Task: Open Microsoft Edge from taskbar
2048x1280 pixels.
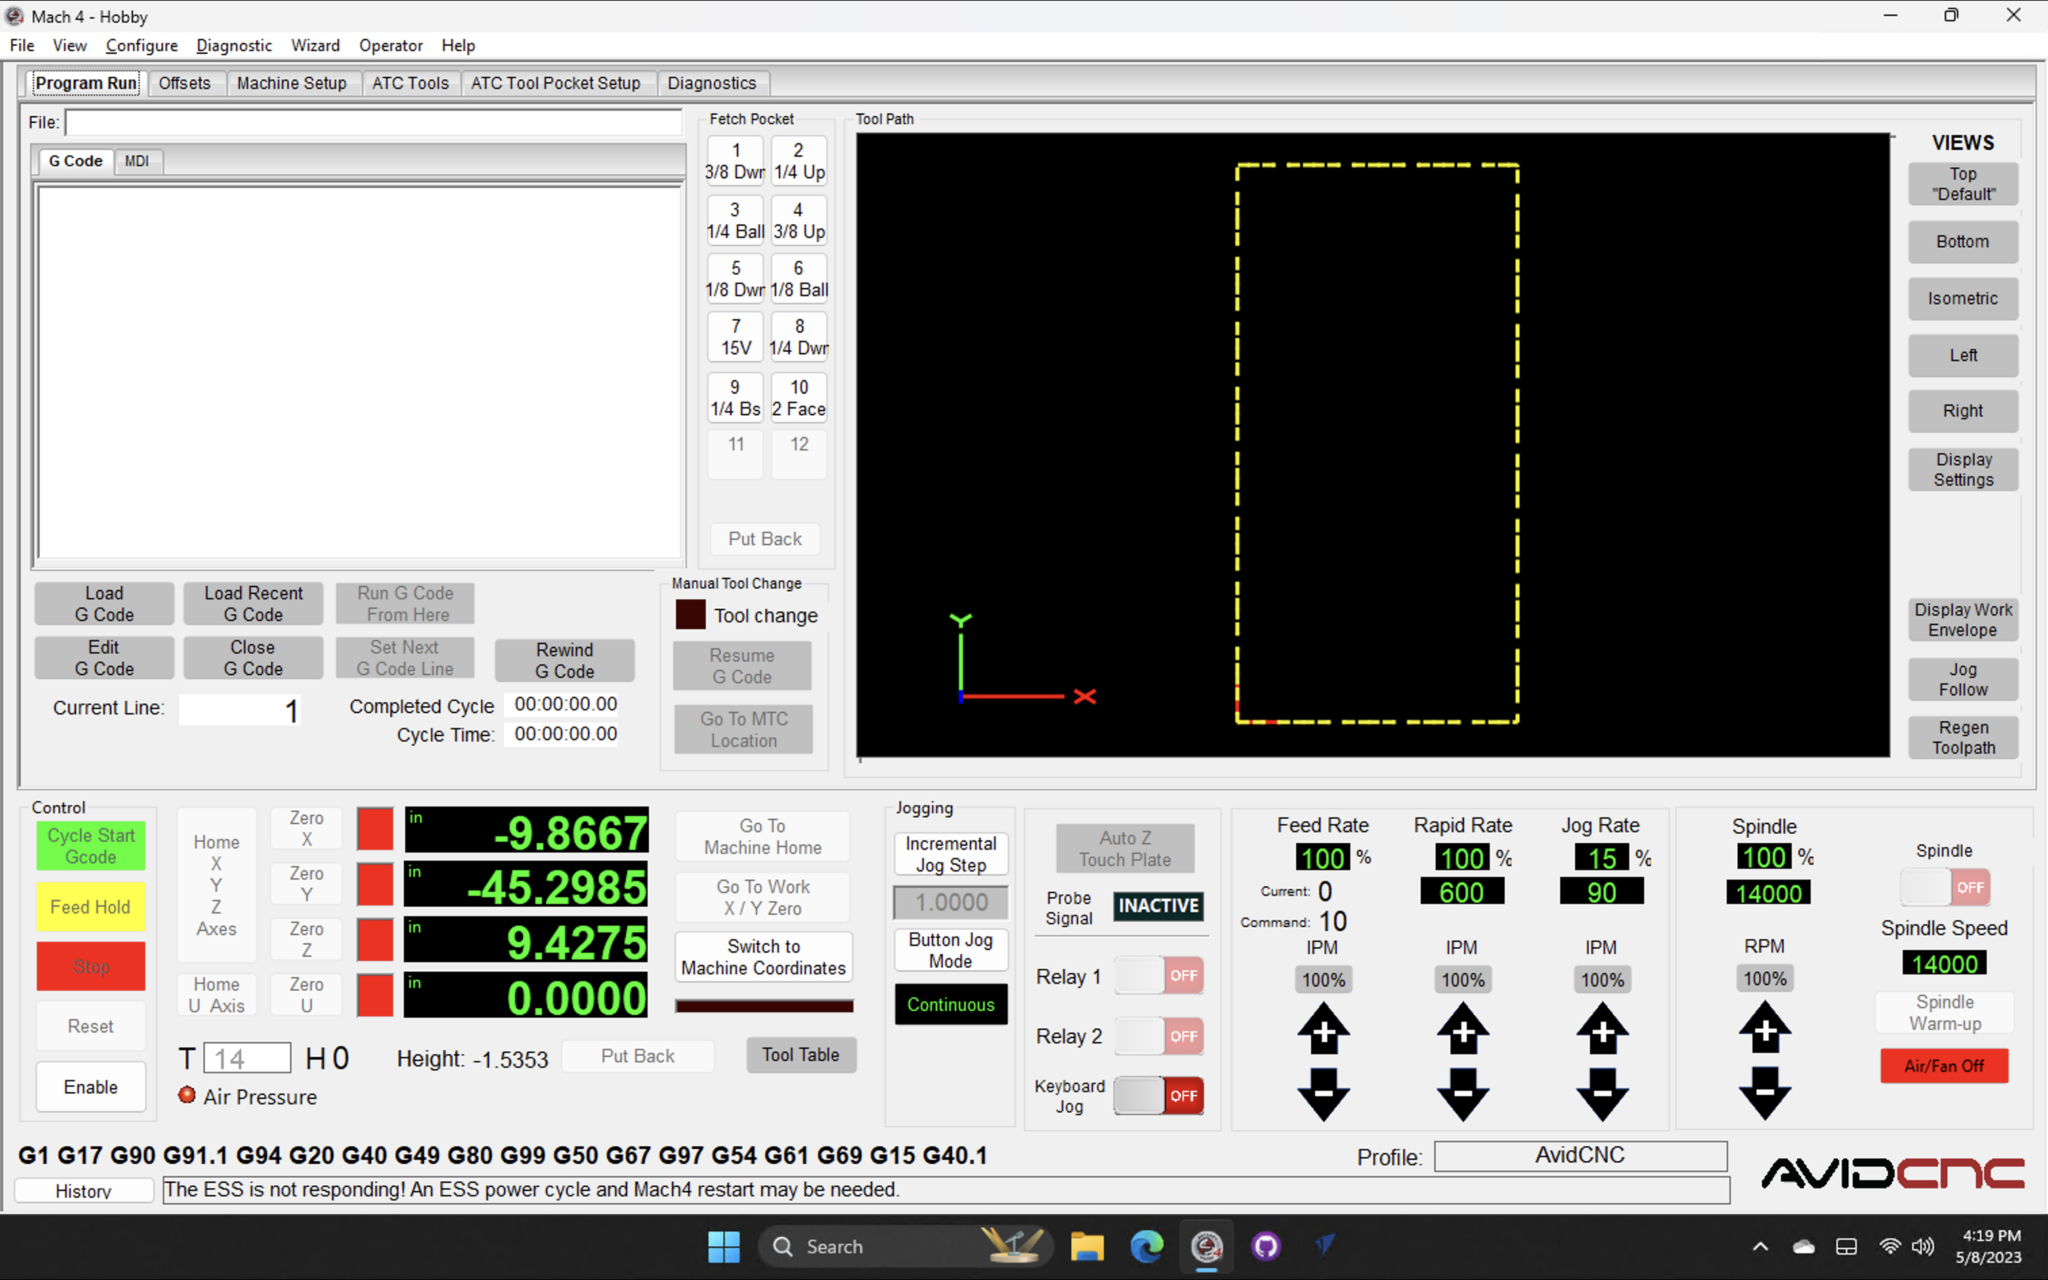Action: click(x=1146, y=1246)
